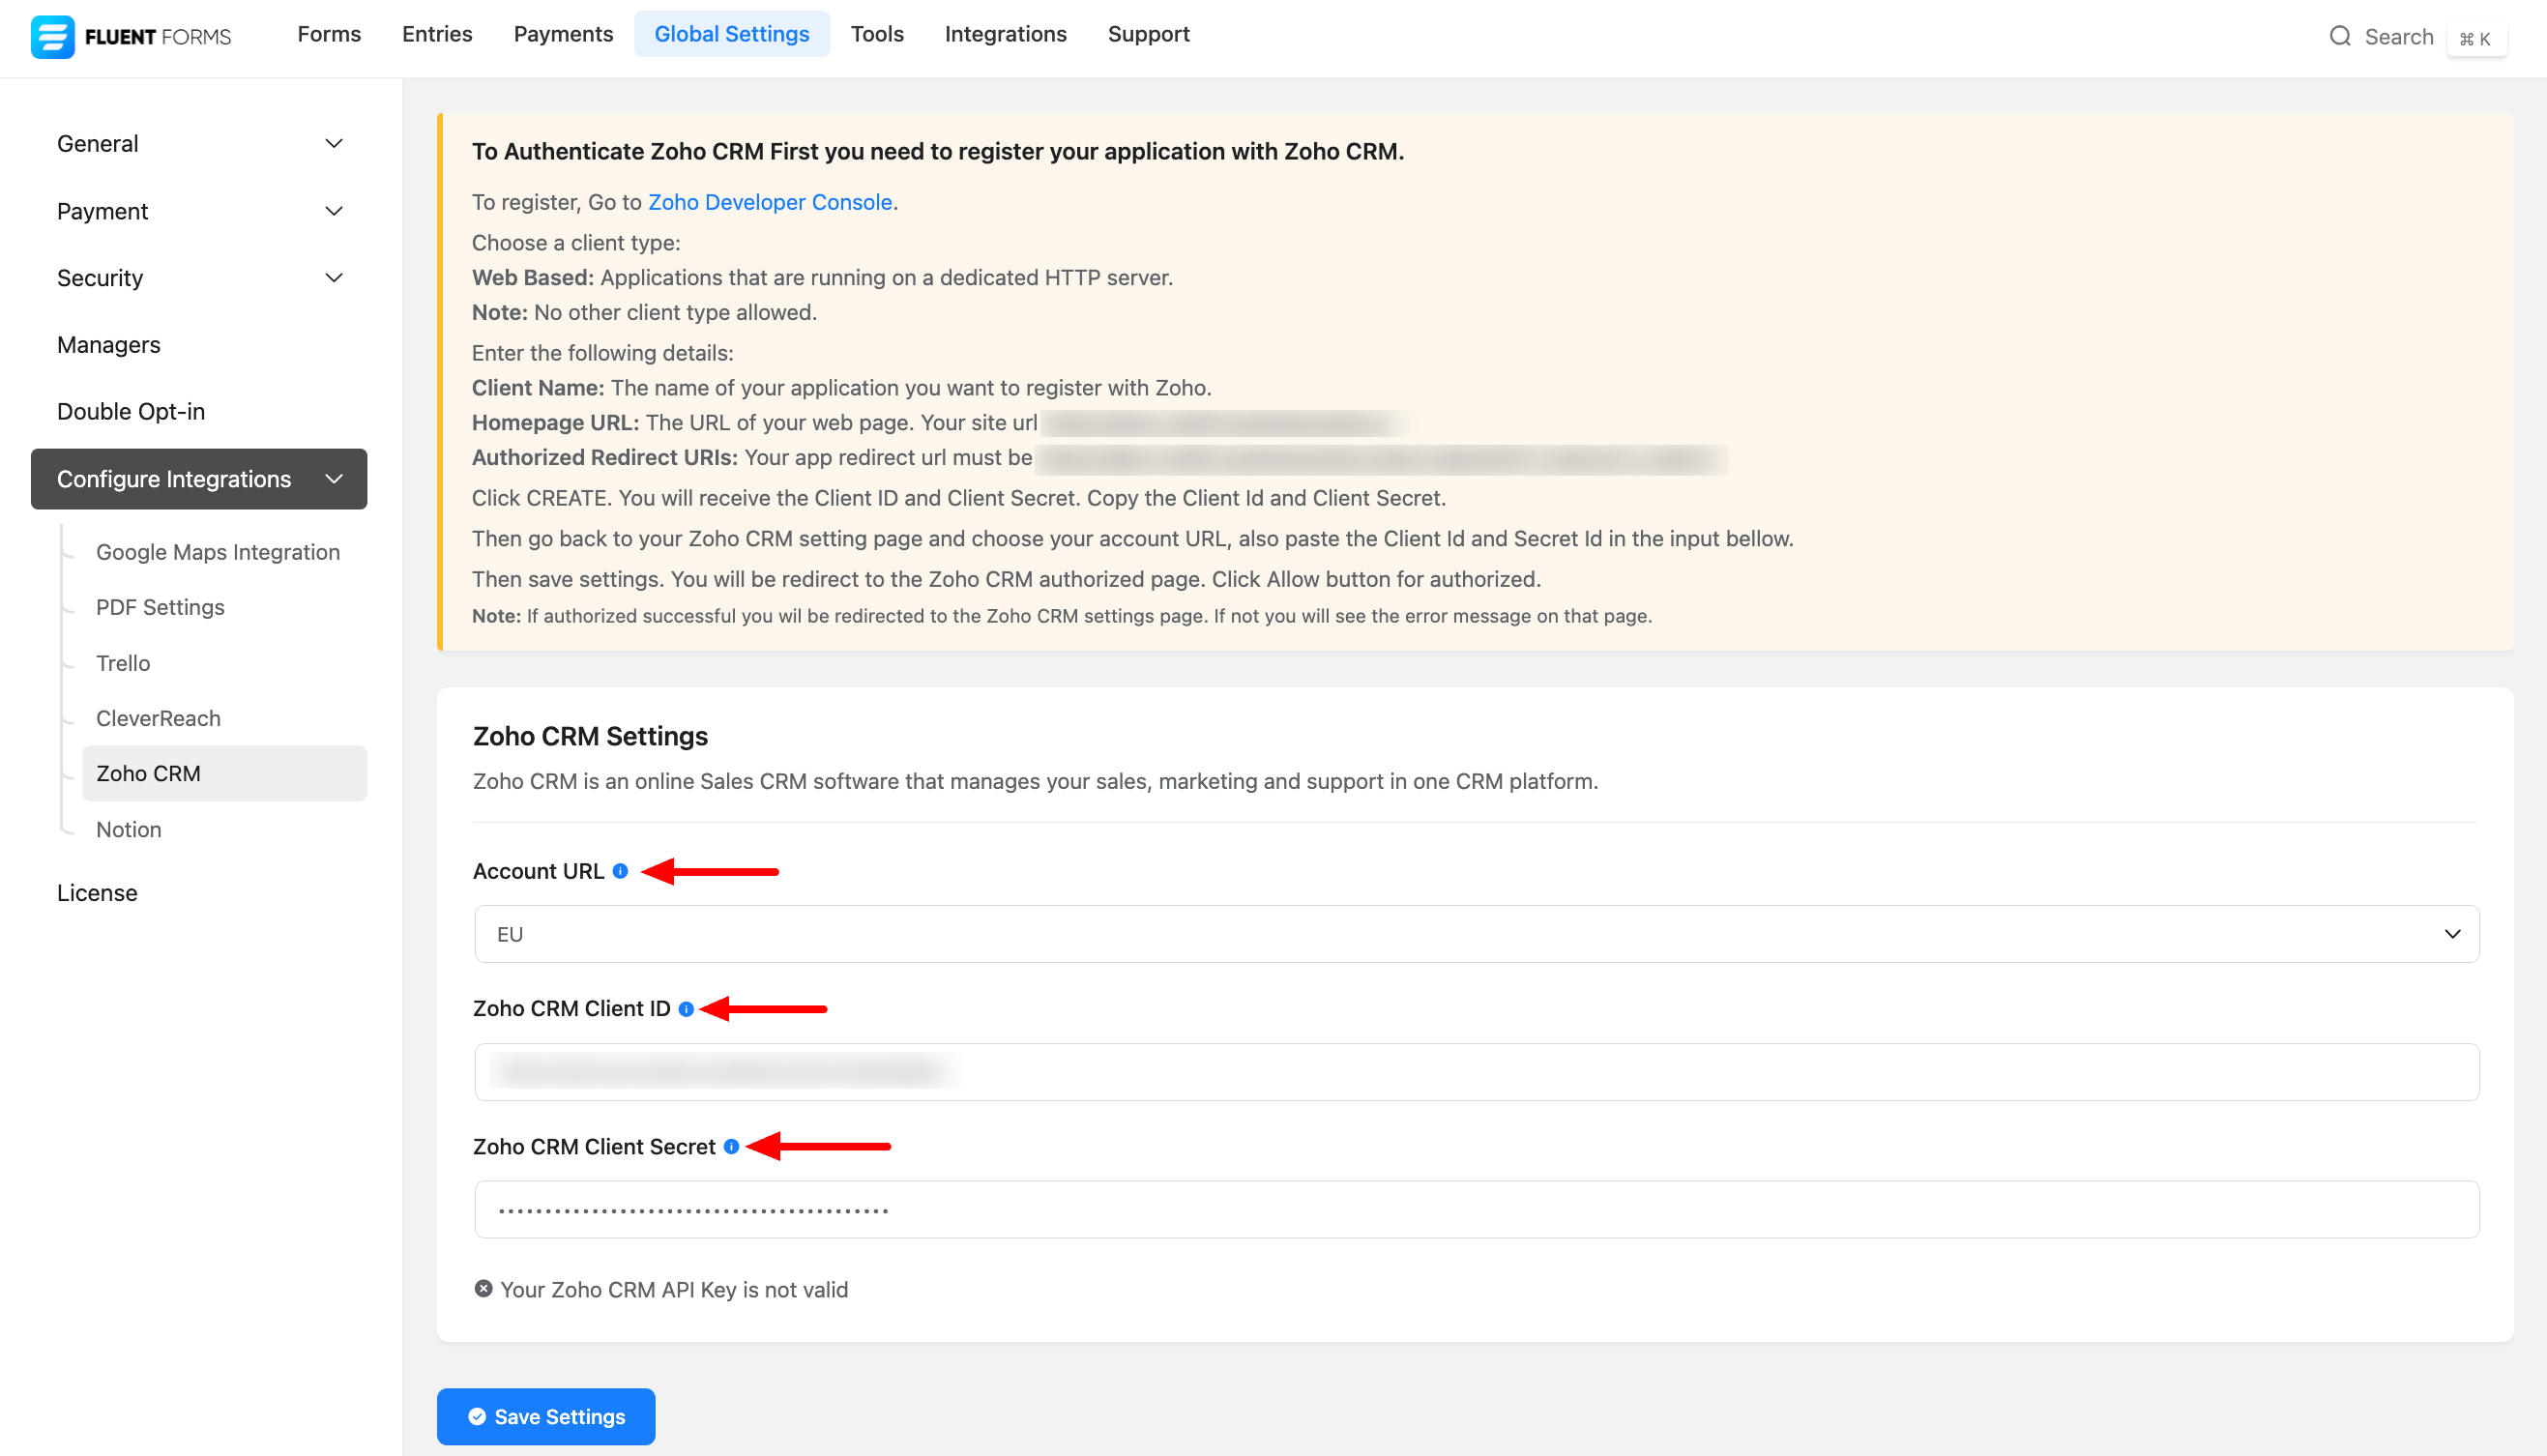Click the Fluent Forms logo icon
The height and width of the screenshot is (1456, 2547).
(52, 37)
